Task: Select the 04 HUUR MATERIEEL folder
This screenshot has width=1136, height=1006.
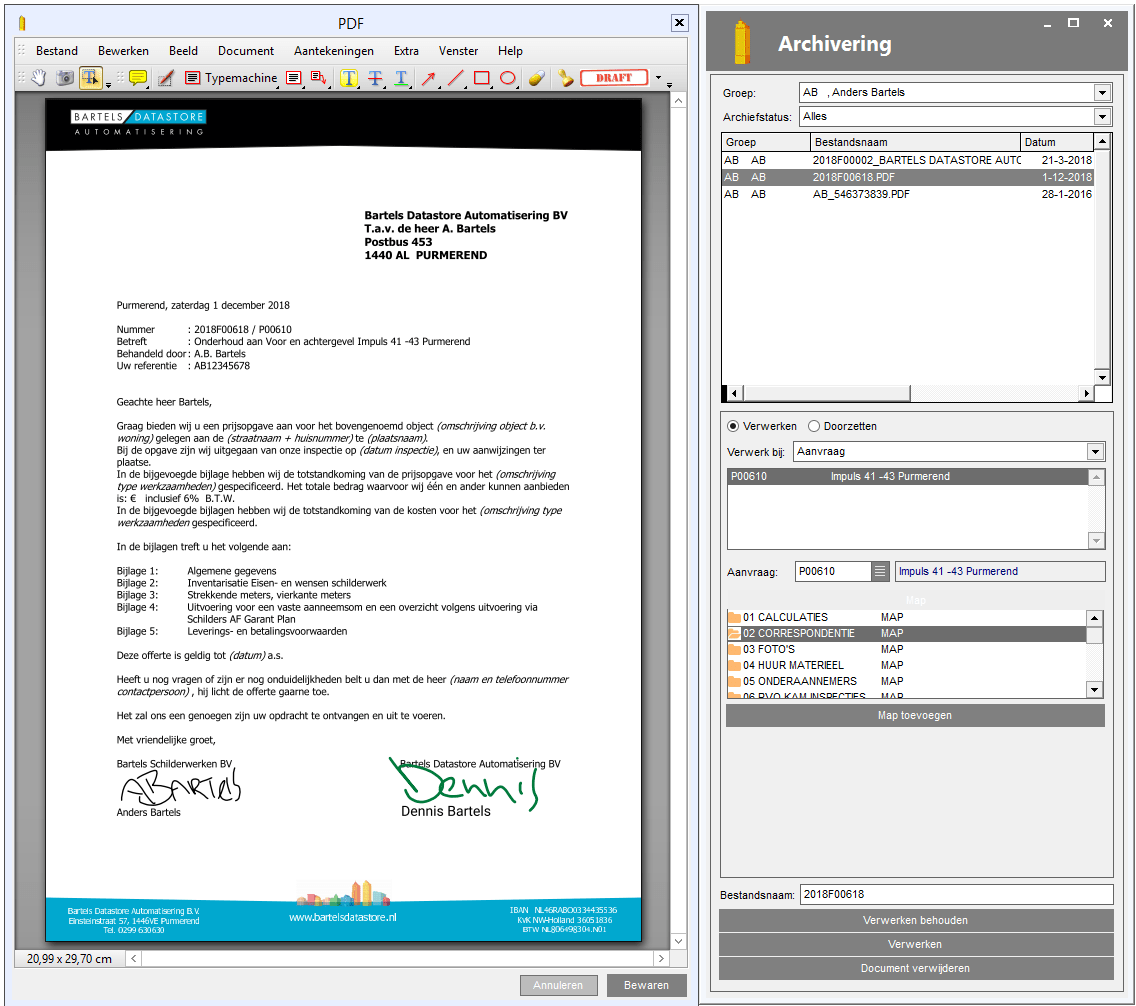Action: coord(906,665)
